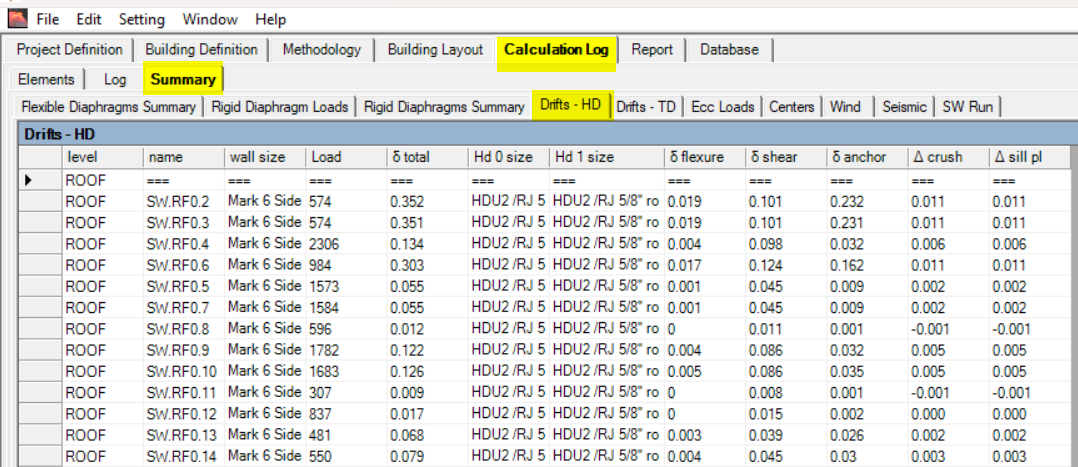Open the Setting menu
This screenshot has width=1078, height=467.
[x=142, y=19]
